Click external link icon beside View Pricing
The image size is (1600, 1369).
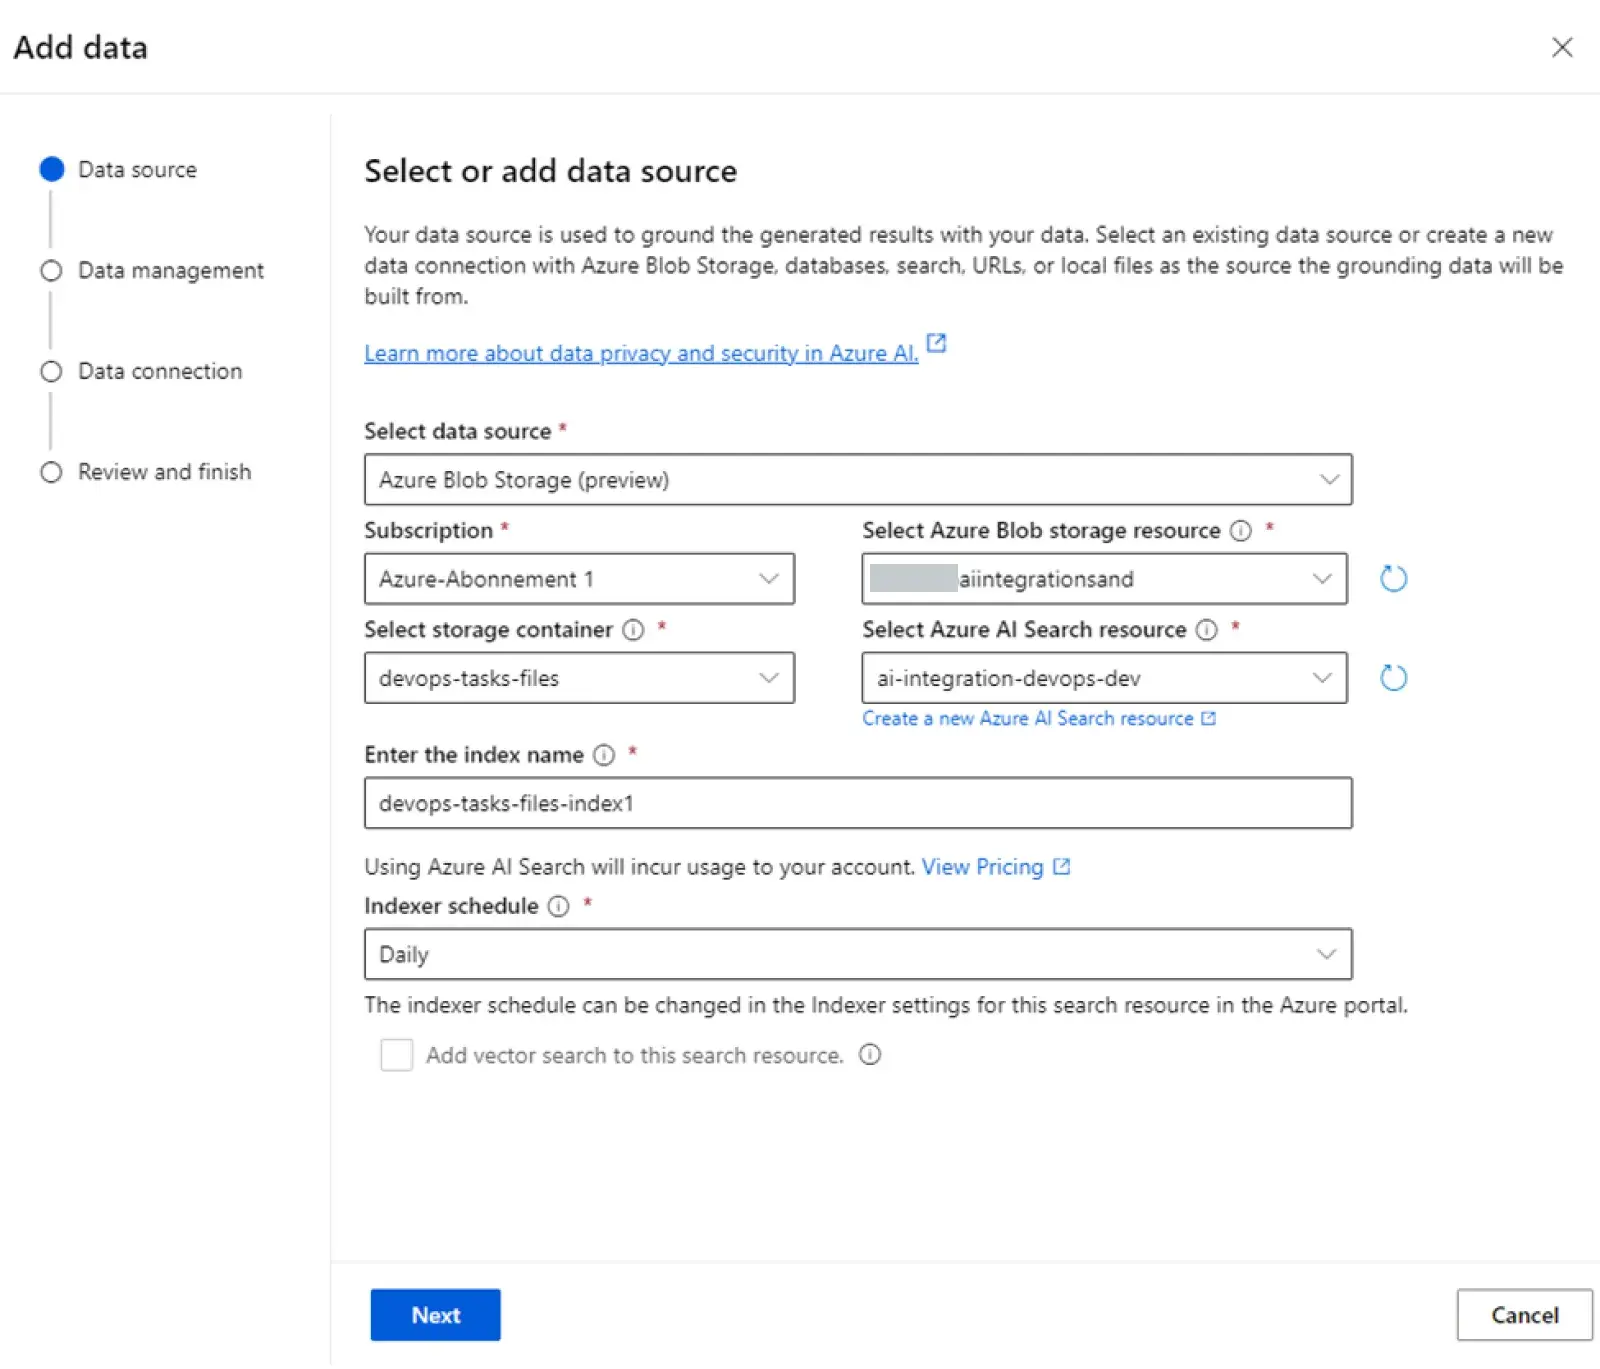click(1062, 866)
